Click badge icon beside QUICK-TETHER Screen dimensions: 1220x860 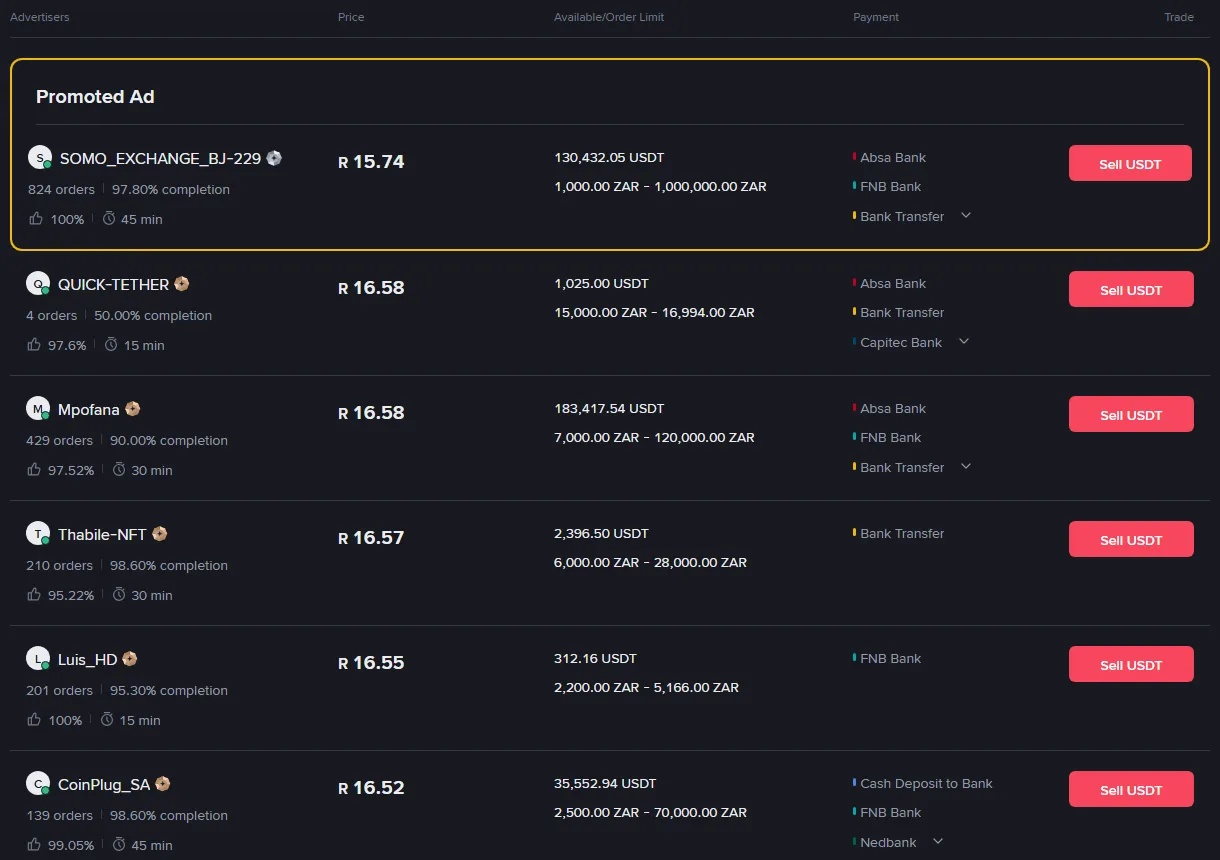(182, 284)
